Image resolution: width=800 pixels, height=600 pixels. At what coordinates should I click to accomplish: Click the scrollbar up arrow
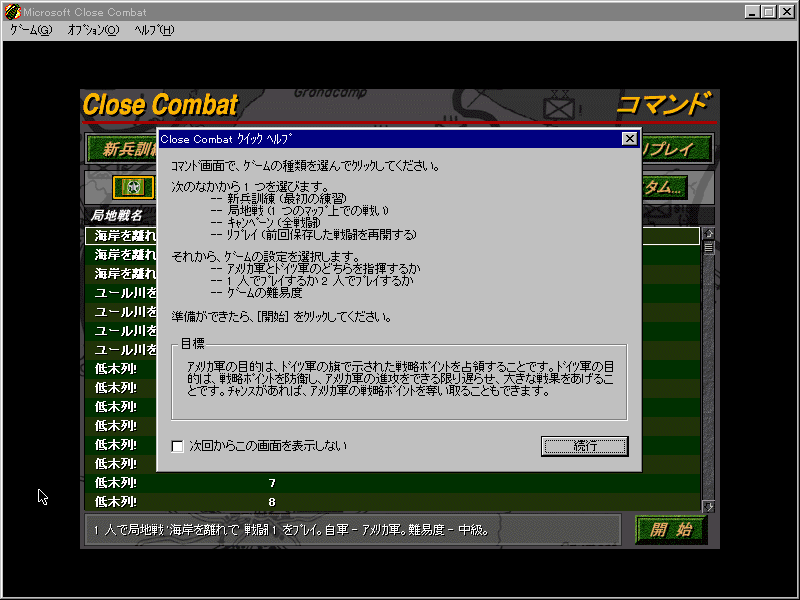coord(710,232)
